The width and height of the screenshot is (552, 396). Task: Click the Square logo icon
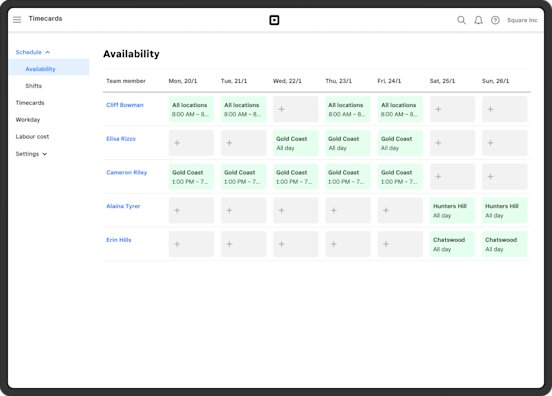[274, 20]
